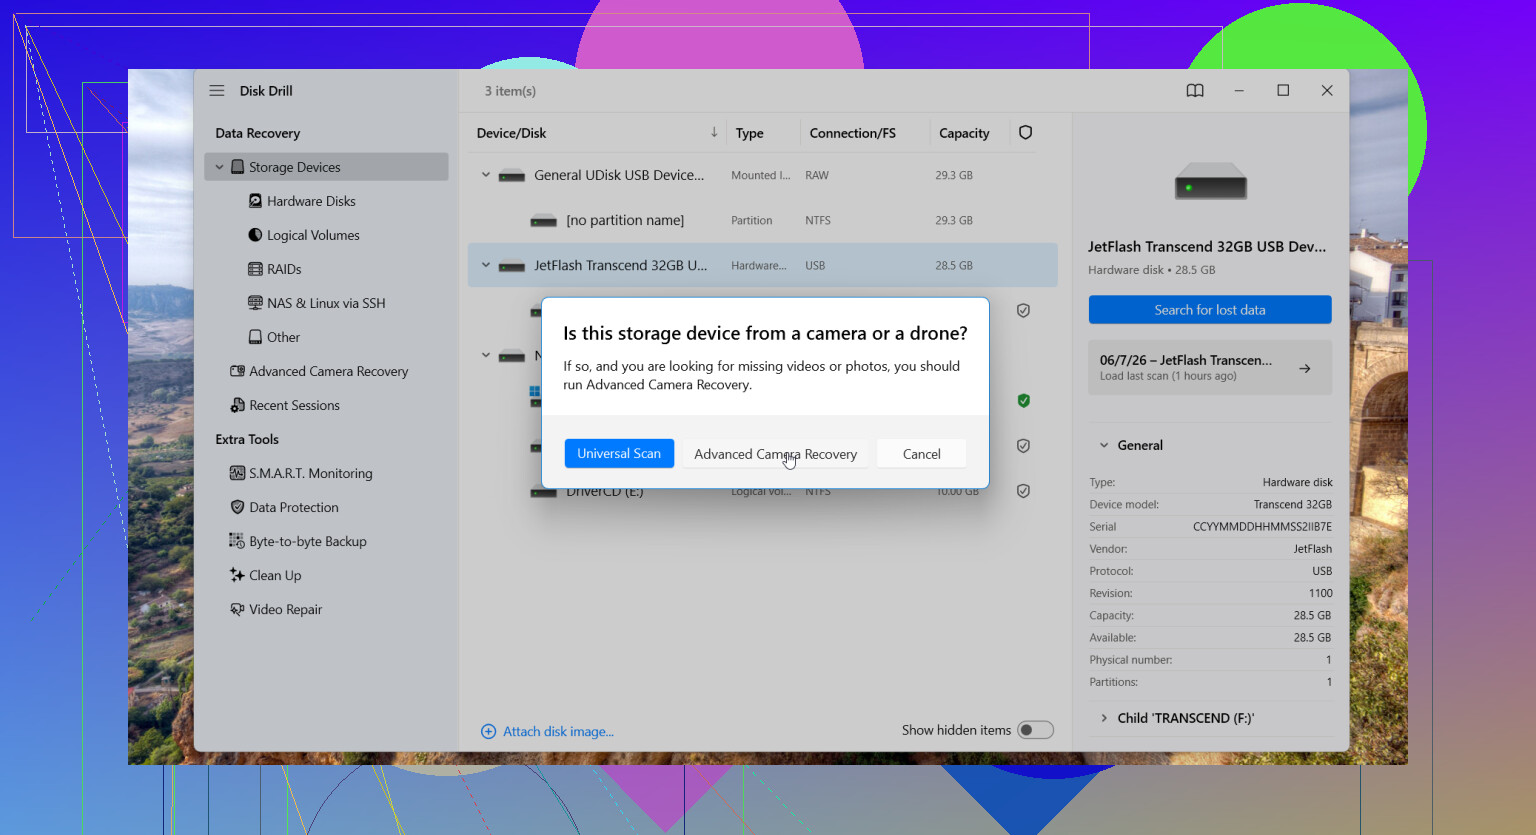This screenshot has width=1536, height=835.
Task: Collapse the Storage Devices tree section
Action: click(x=219, y=167)
